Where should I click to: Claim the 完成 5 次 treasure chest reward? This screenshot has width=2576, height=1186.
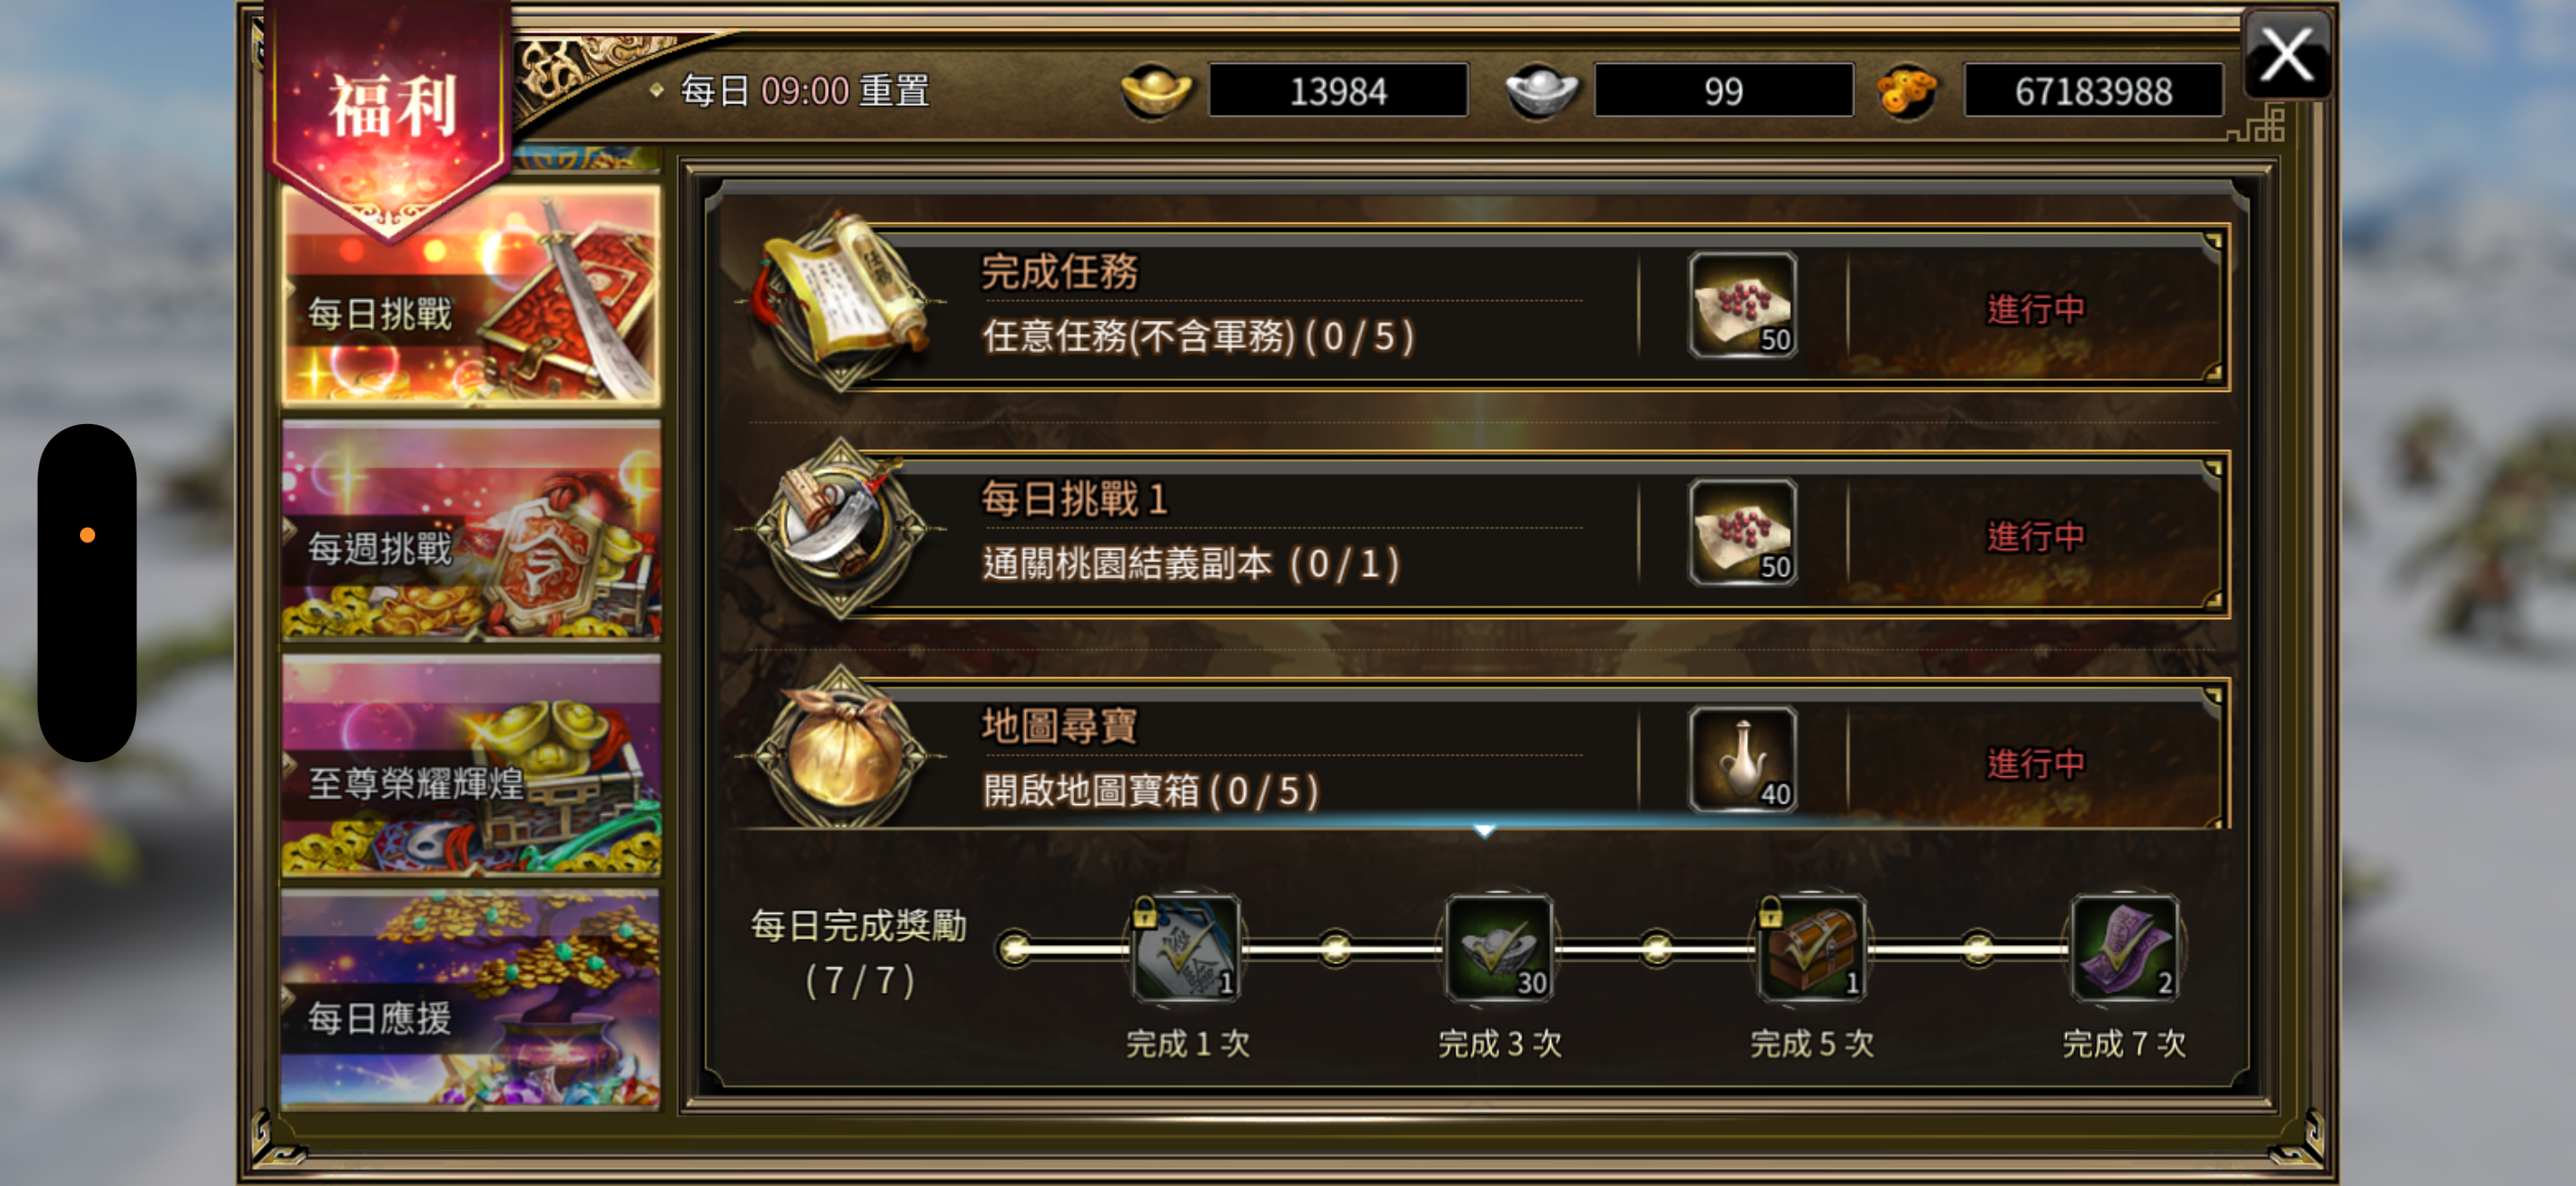point(1812,948)
